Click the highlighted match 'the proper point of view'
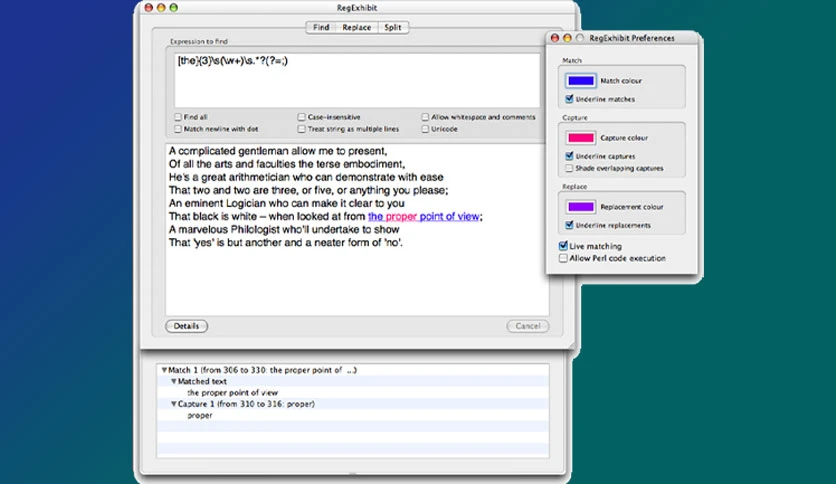The height and width of the screenshot is (484, 836). click(x=423, y=216)
